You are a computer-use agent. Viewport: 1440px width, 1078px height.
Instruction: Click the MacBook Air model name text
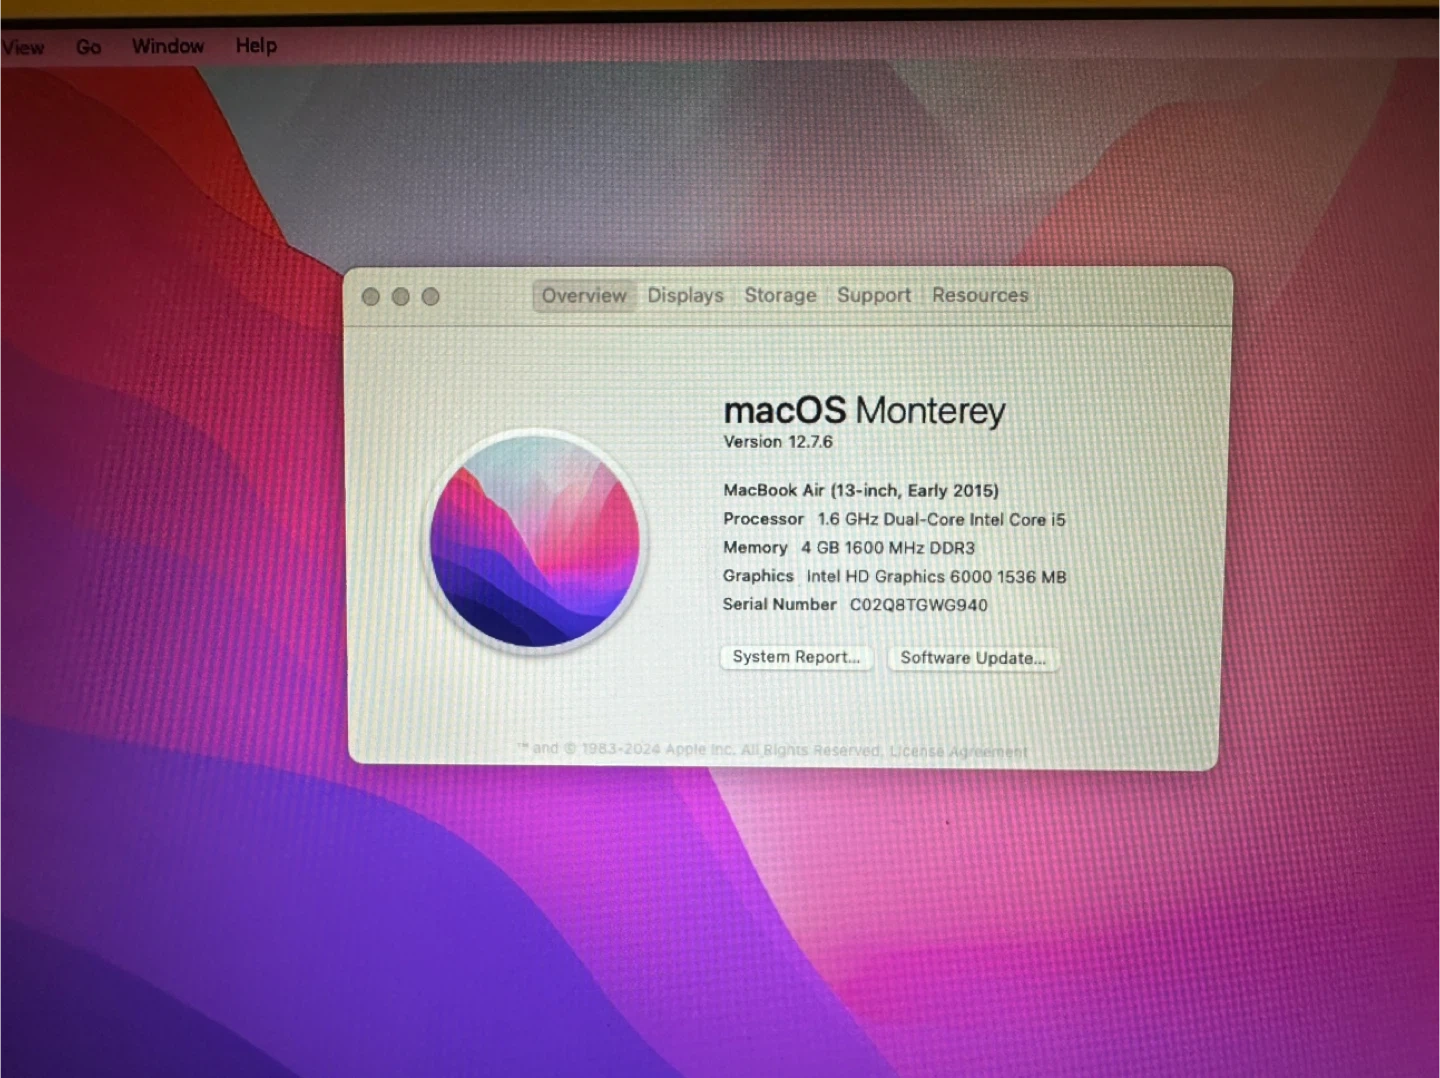pyautogui.click(x=860, y=491)
